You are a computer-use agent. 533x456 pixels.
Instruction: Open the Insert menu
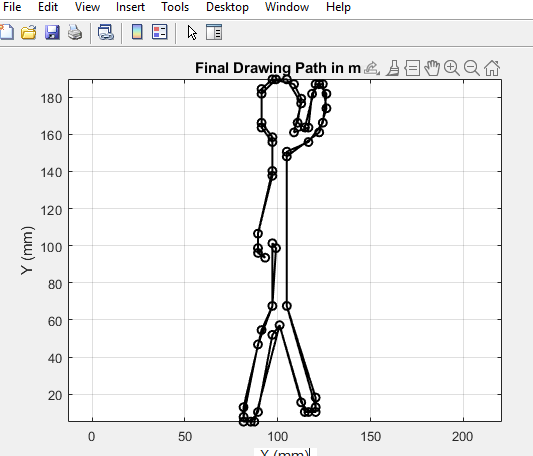130,7
